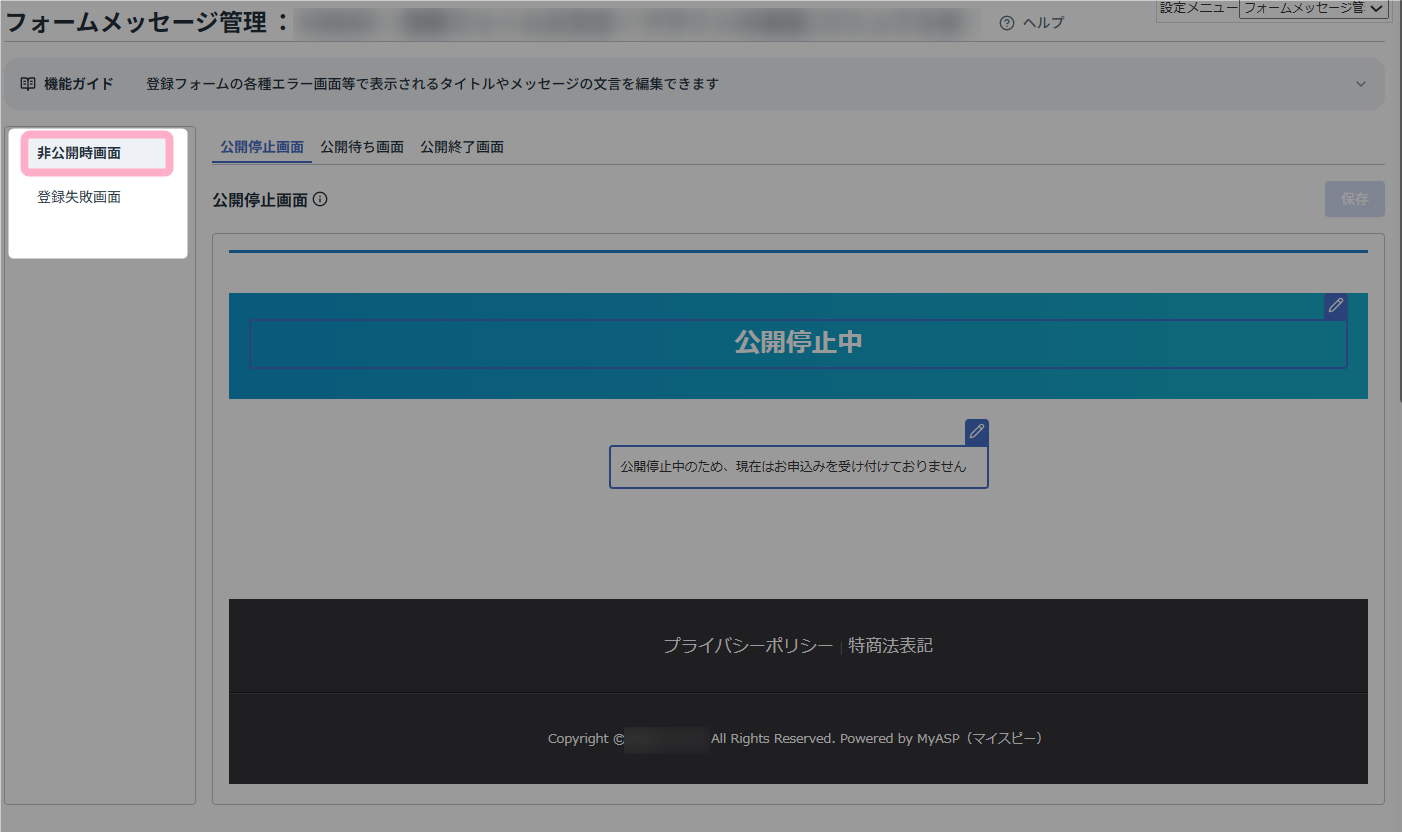Click the pencil icon above the message box

click(x=977, y=432)
